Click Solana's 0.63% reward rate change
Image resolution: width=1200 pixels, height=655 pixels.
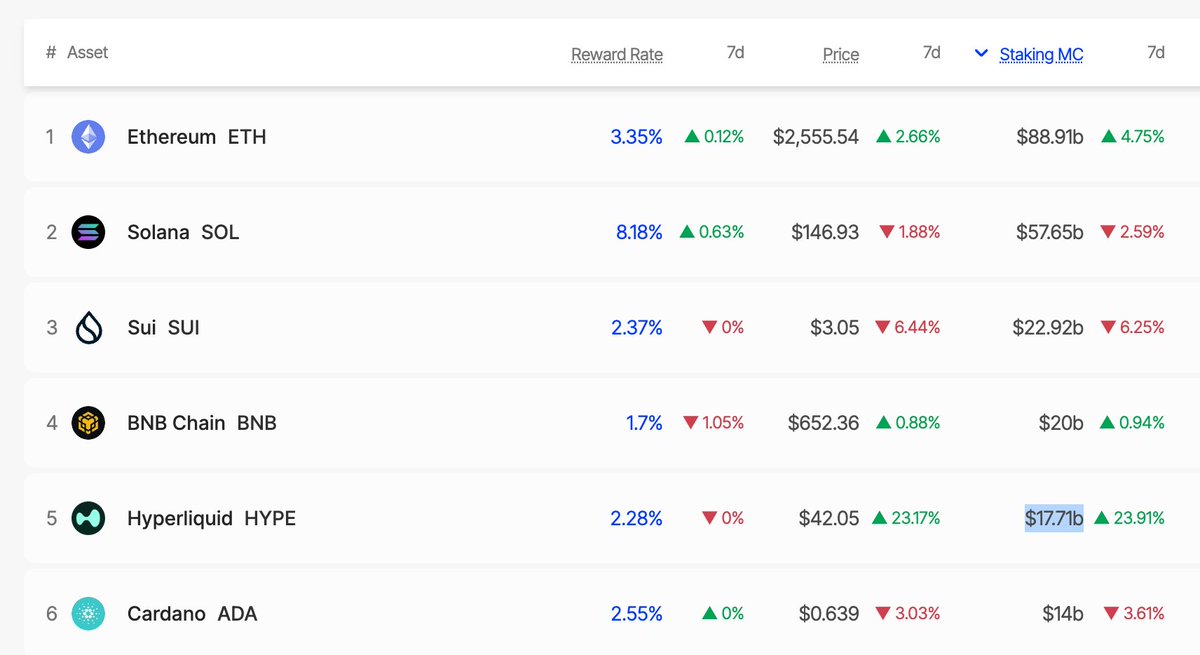pos(712,232)
